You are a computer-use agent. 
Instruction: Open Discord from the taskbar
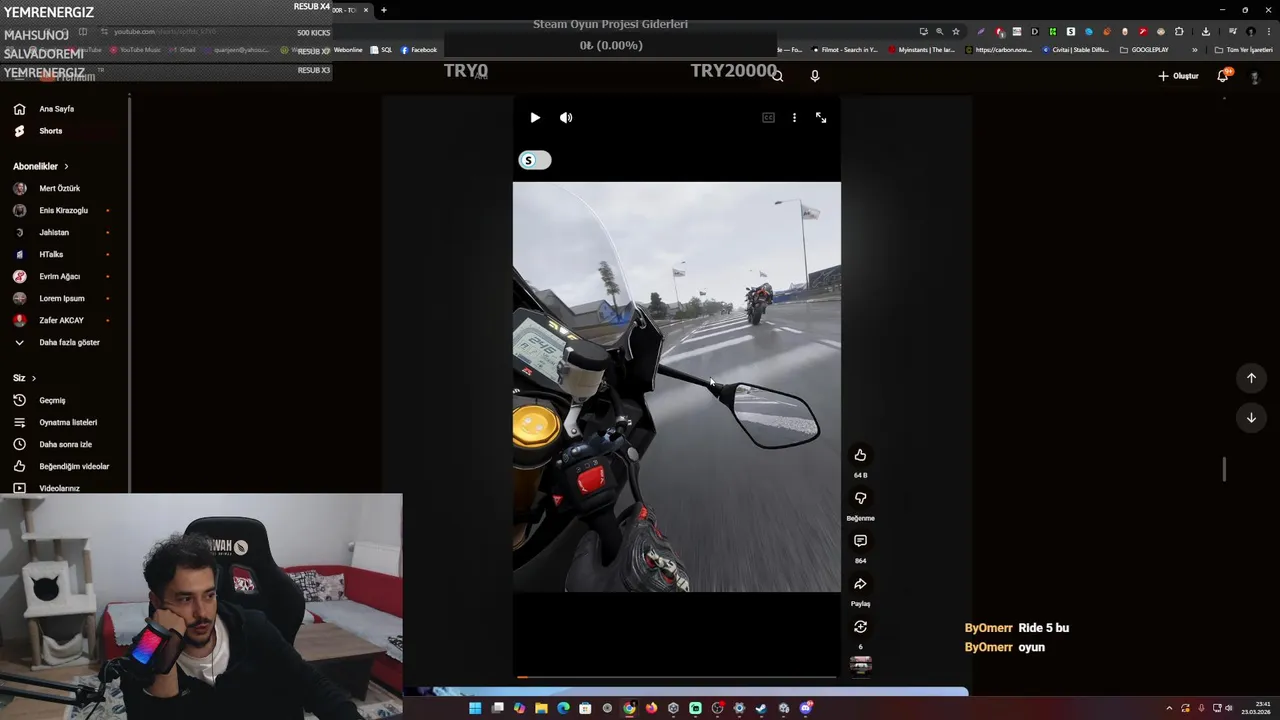[x=805, y=708]
